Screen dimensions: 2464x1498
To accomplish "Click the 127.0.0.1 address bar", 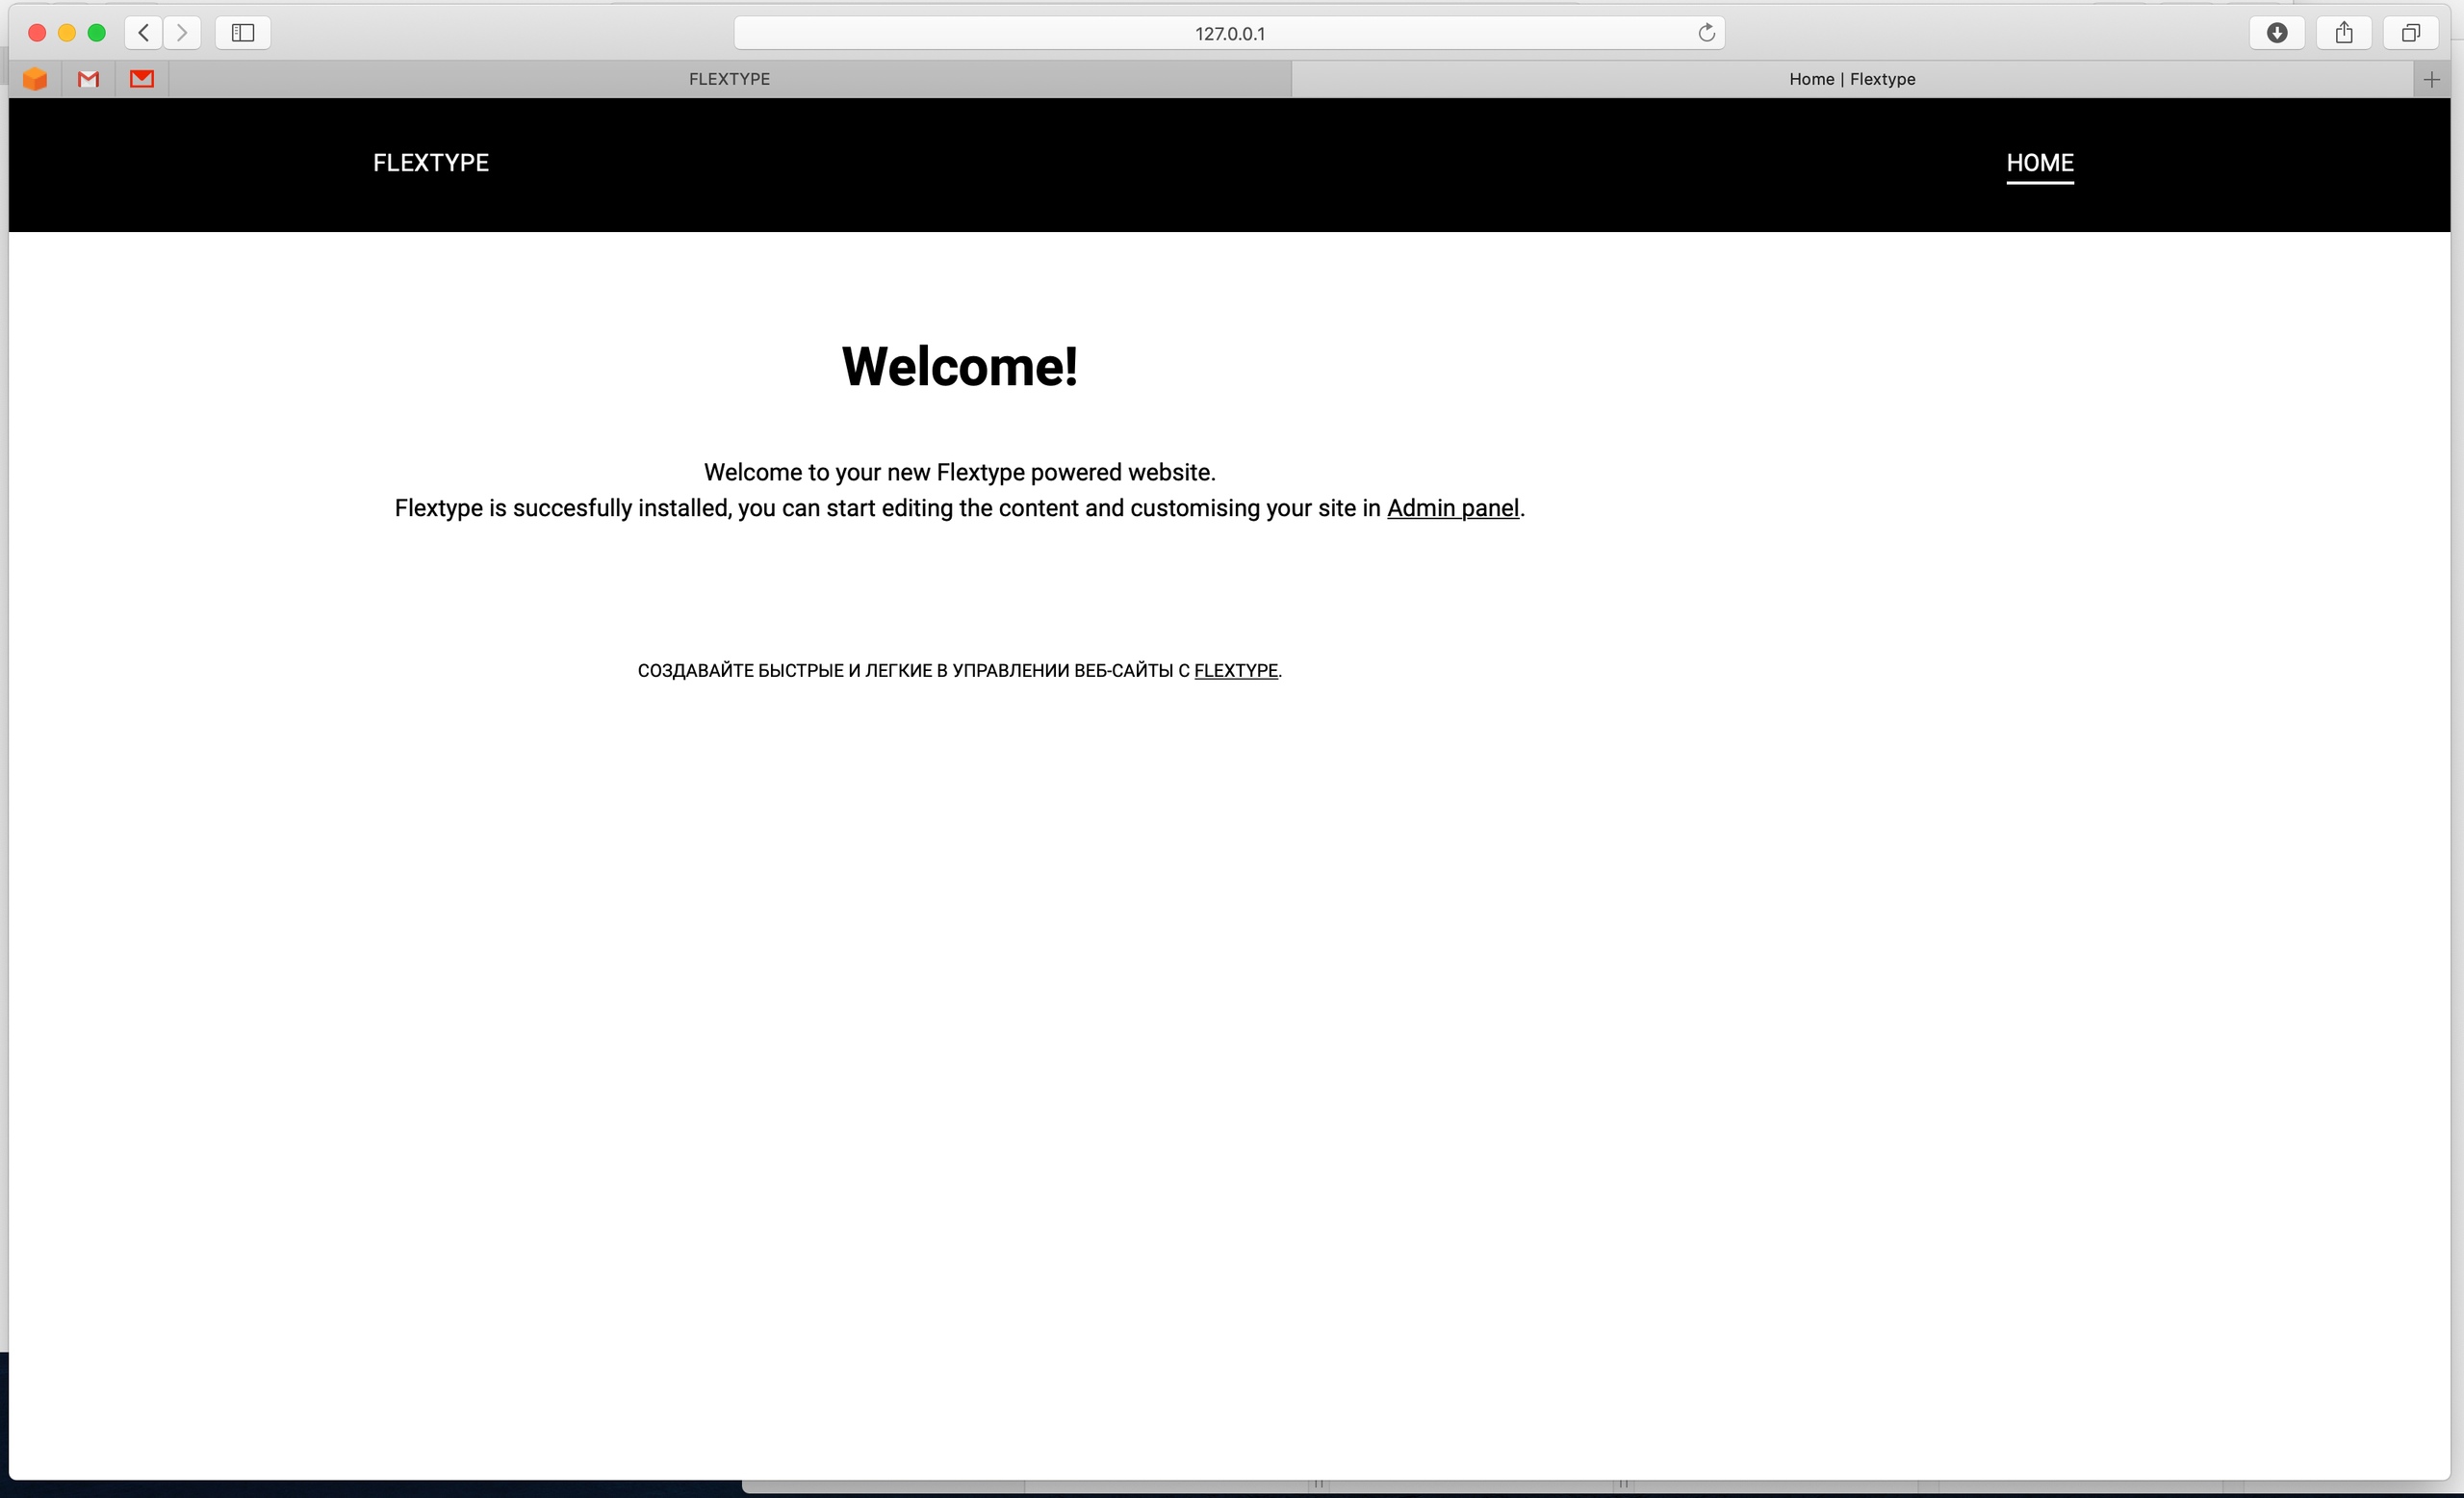I will tap(1228, 33).
